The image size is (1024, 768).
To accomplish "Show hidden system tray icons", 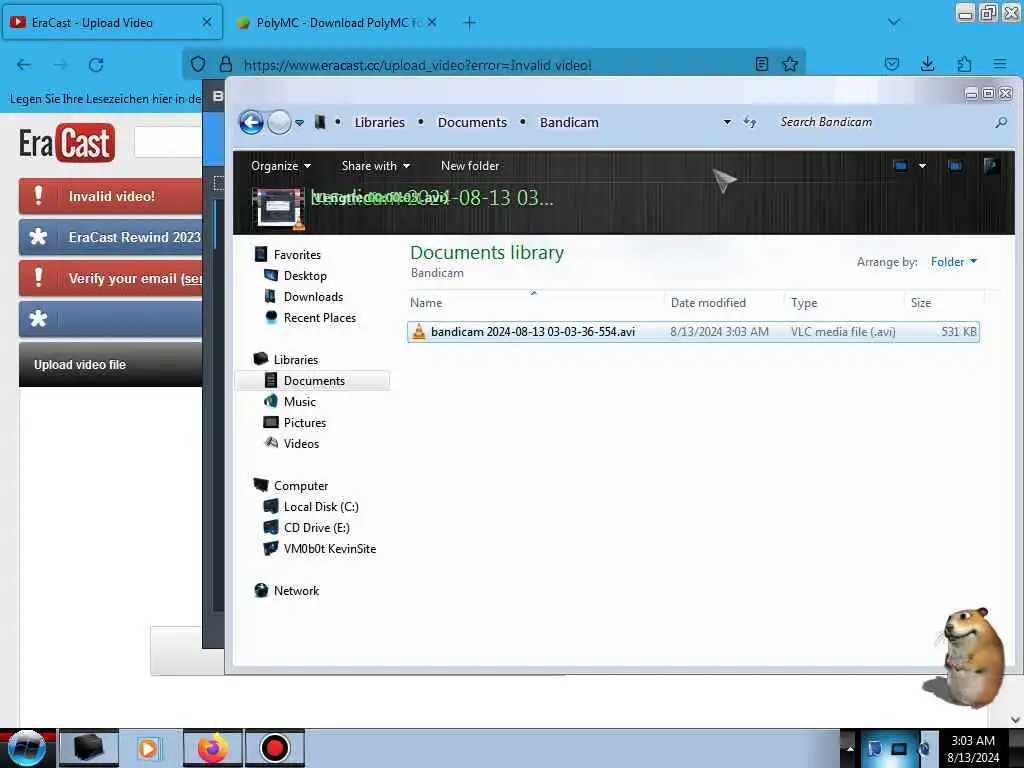I will point(850,748).
